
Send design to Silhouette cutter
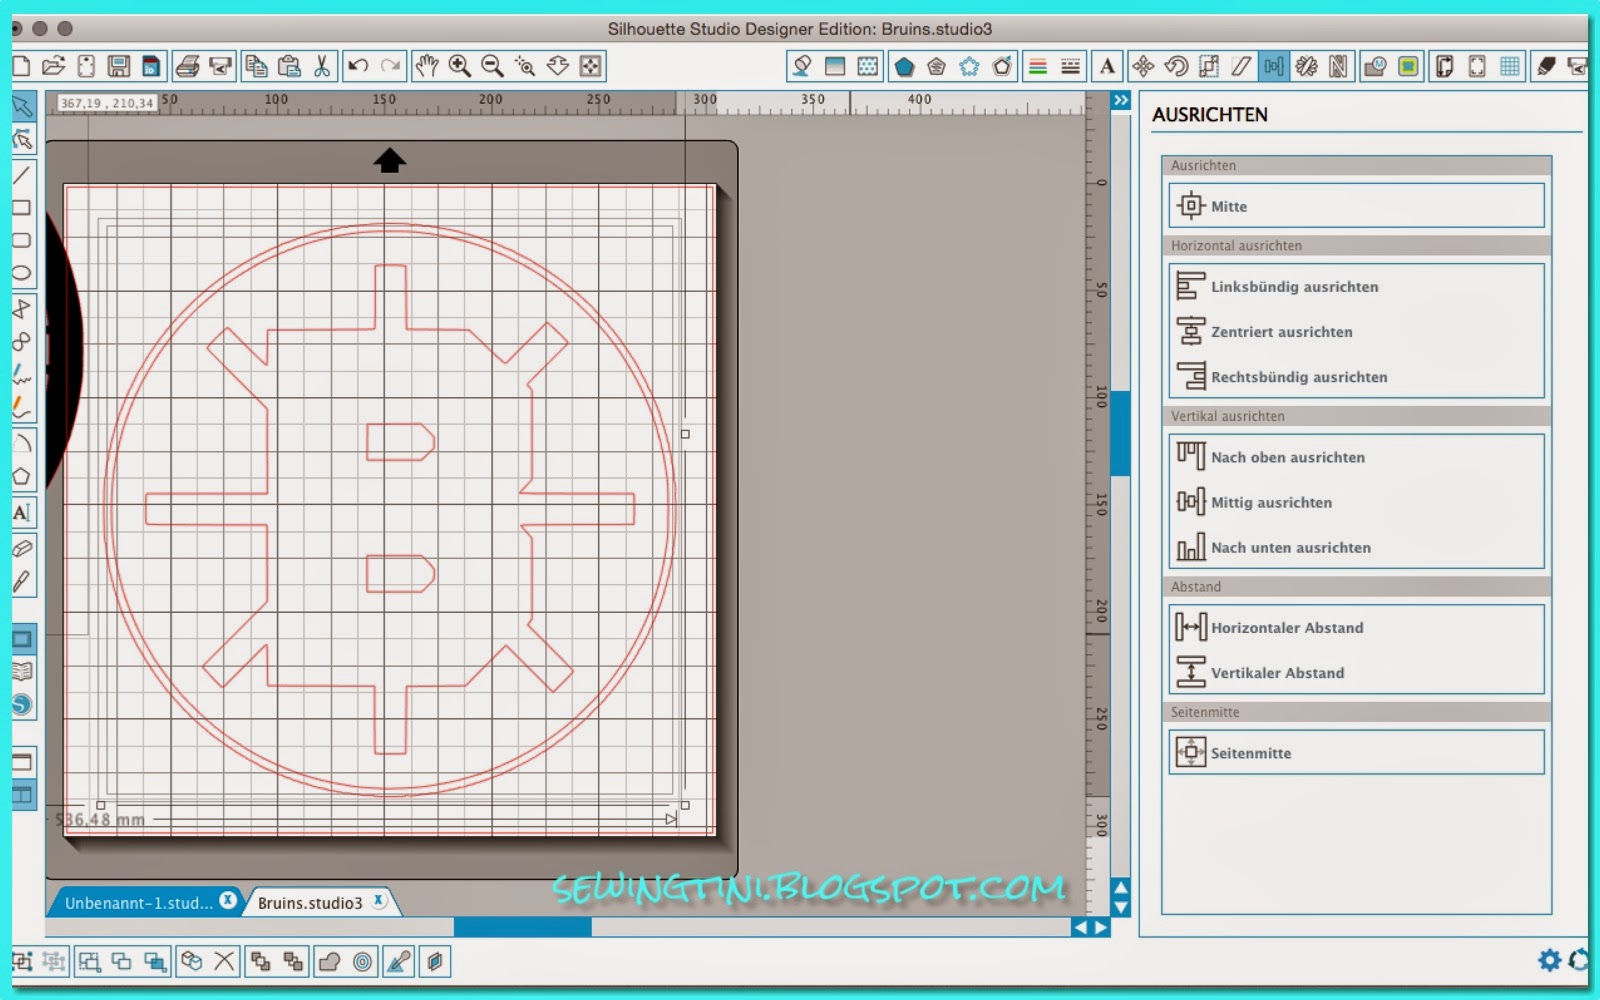tap(220, 66)
